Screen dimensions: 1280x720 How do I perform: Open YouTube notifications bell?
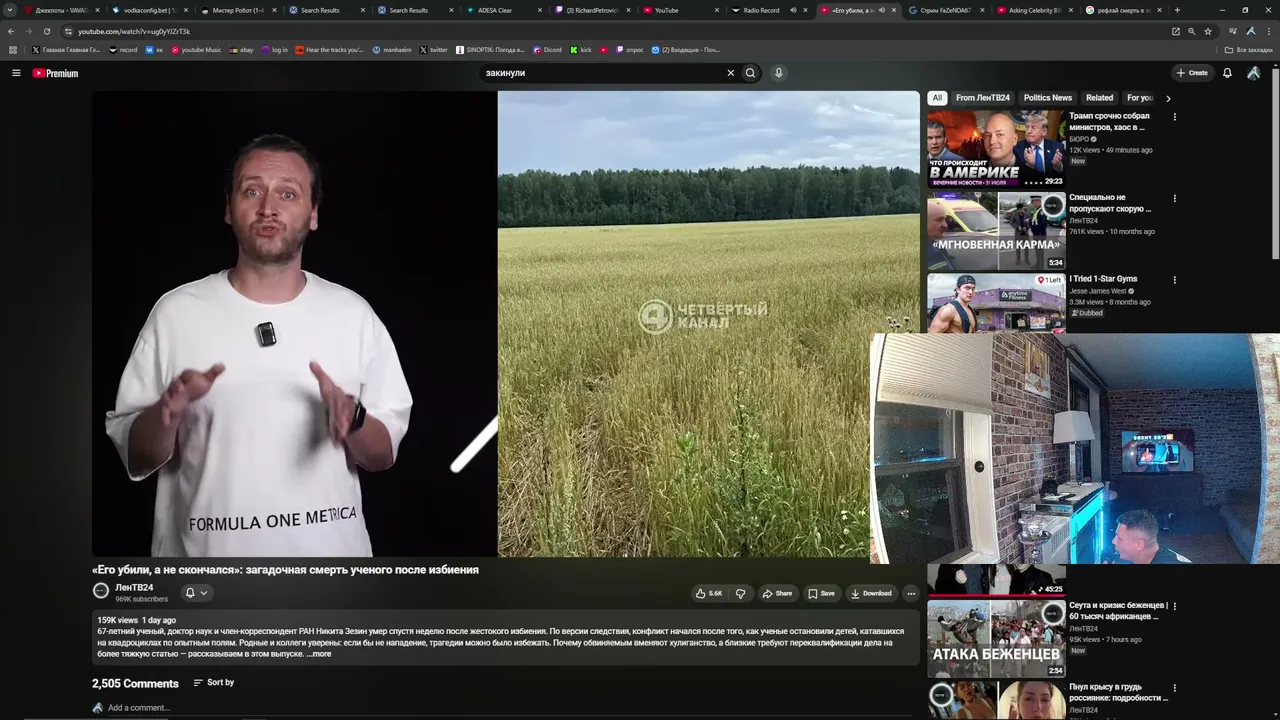(x=1227, y=73)
